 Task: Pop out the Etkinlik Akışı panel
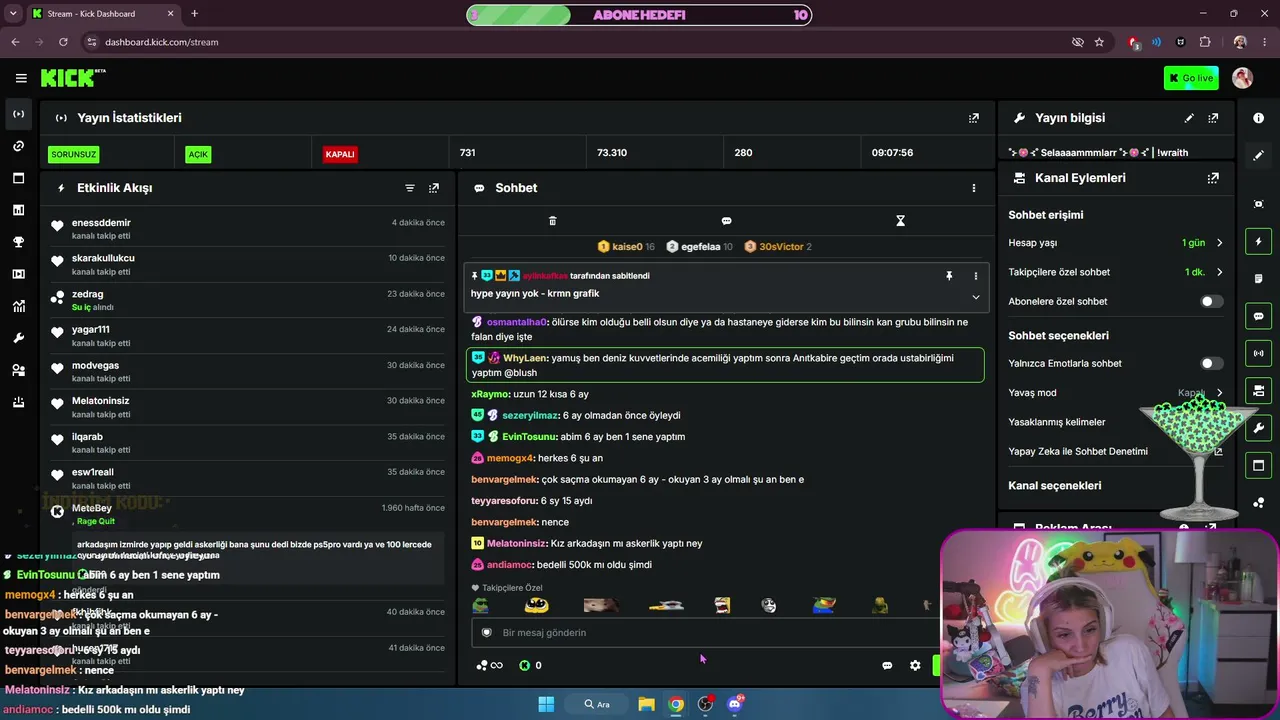coord(433,188)
